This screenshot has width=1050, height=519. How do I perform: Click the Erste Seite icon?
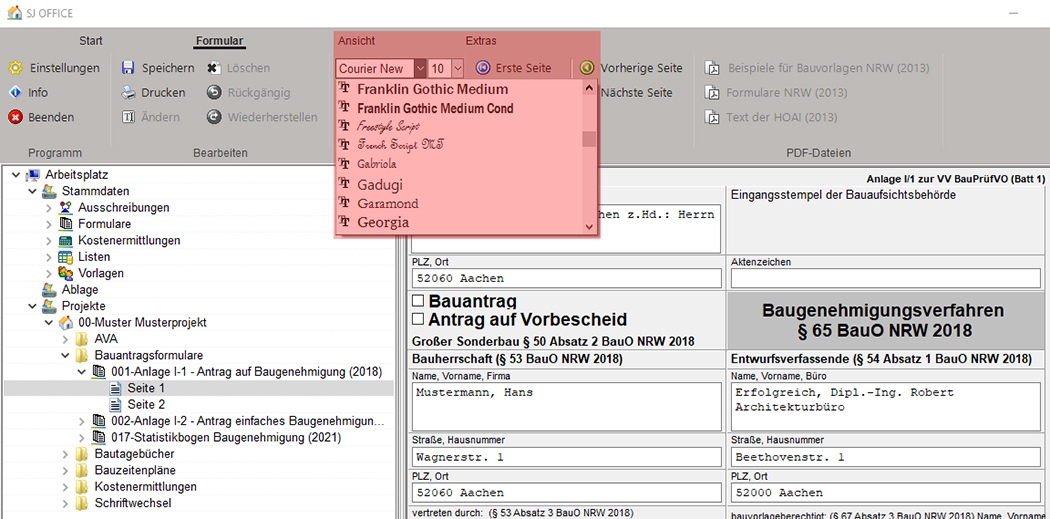[x=482, y=68]
